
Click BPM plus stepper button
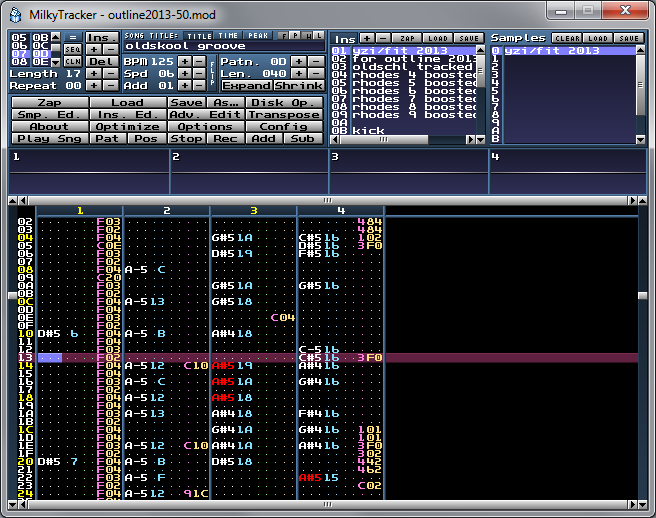(184, 62)
